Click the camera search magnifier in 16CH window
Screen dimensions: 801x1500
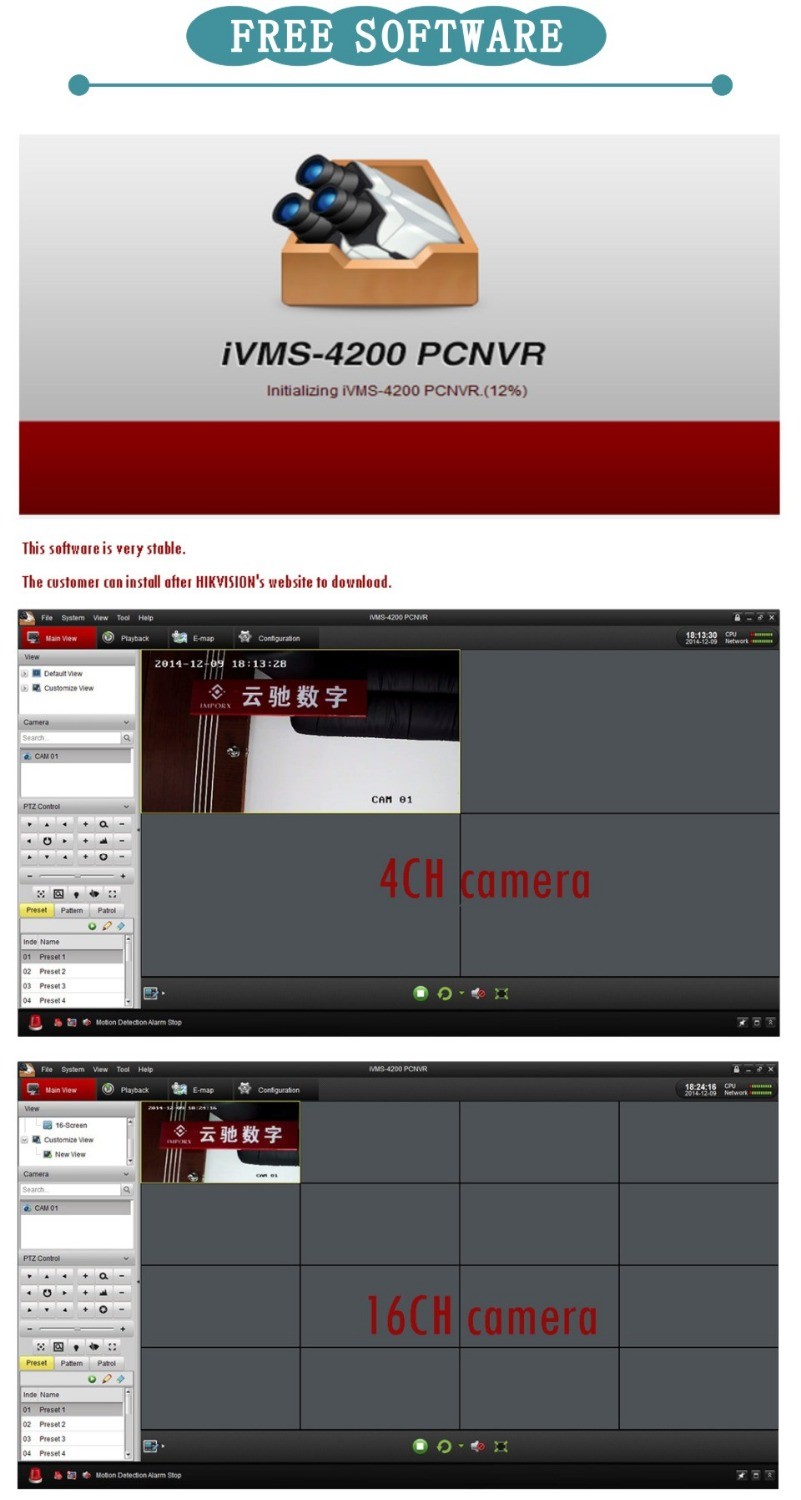tap(126, 1190)
